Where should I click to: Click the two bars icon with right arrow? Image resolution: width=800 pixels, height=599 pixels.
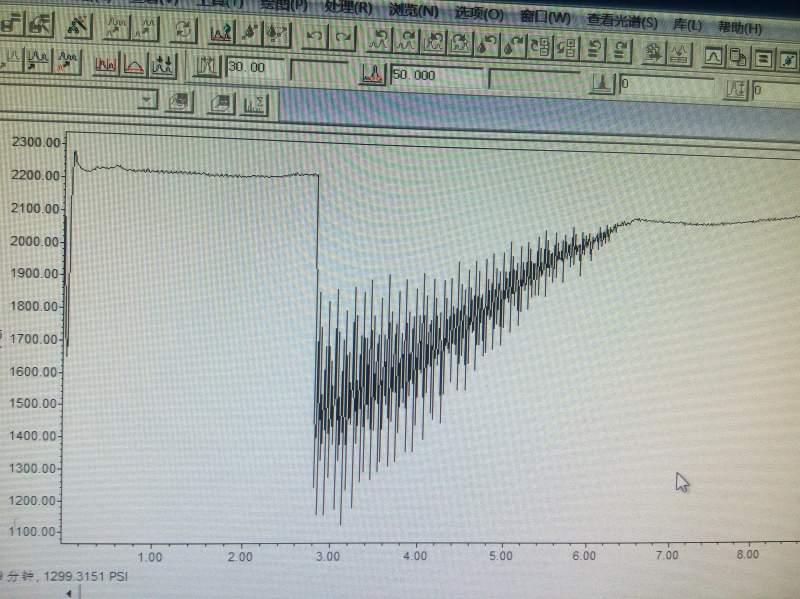(x=620, y=51)
